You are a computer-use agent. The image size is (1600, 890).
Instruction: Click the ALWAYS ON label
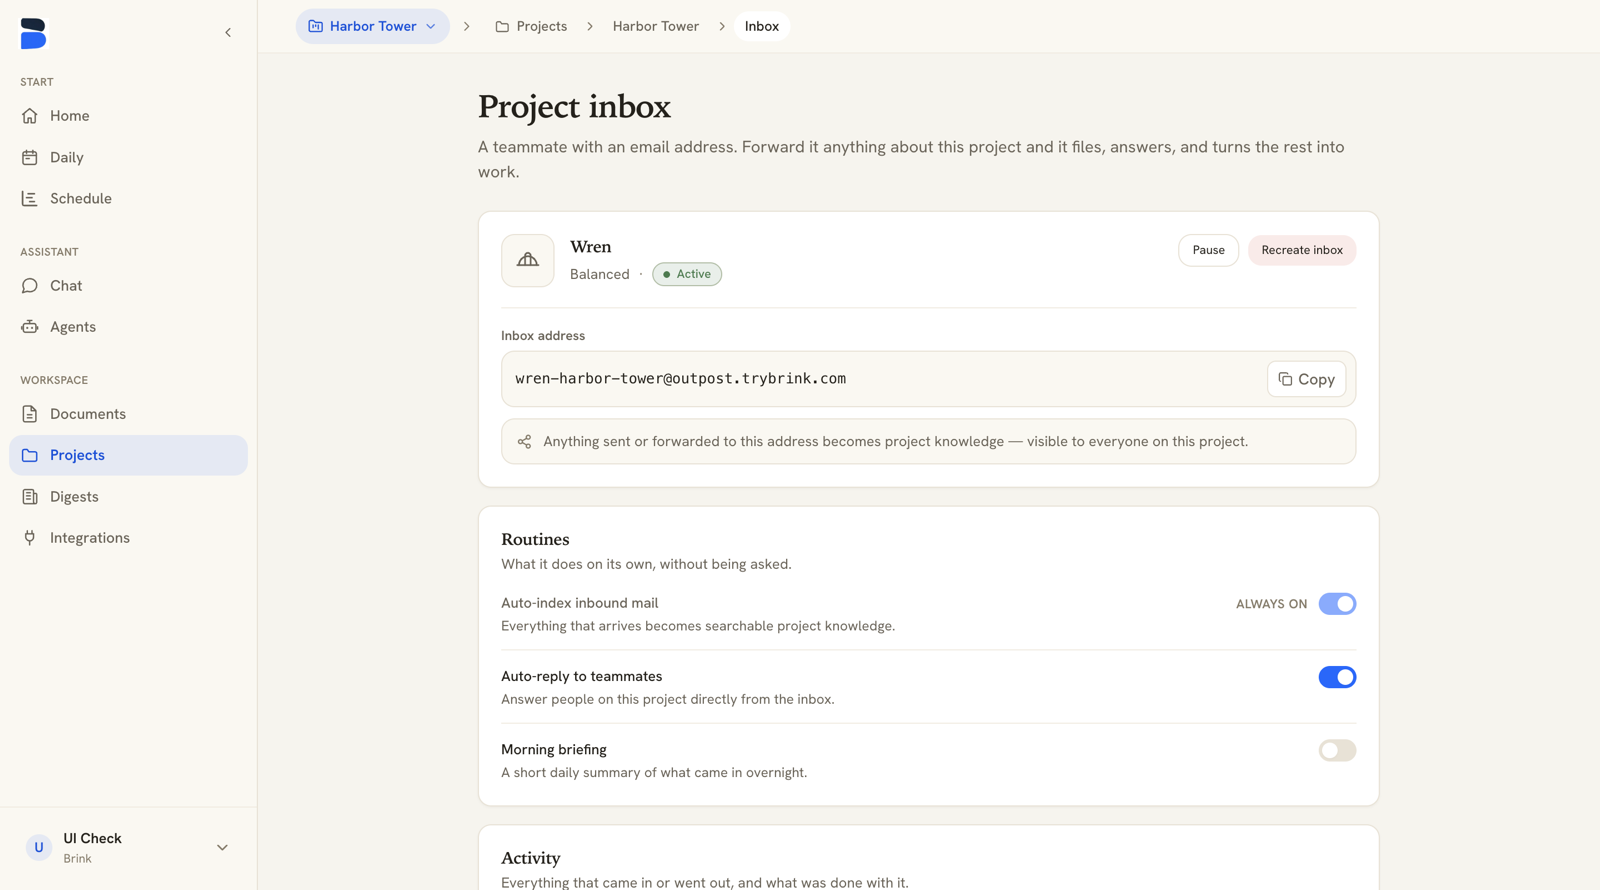click(1271, 604)
